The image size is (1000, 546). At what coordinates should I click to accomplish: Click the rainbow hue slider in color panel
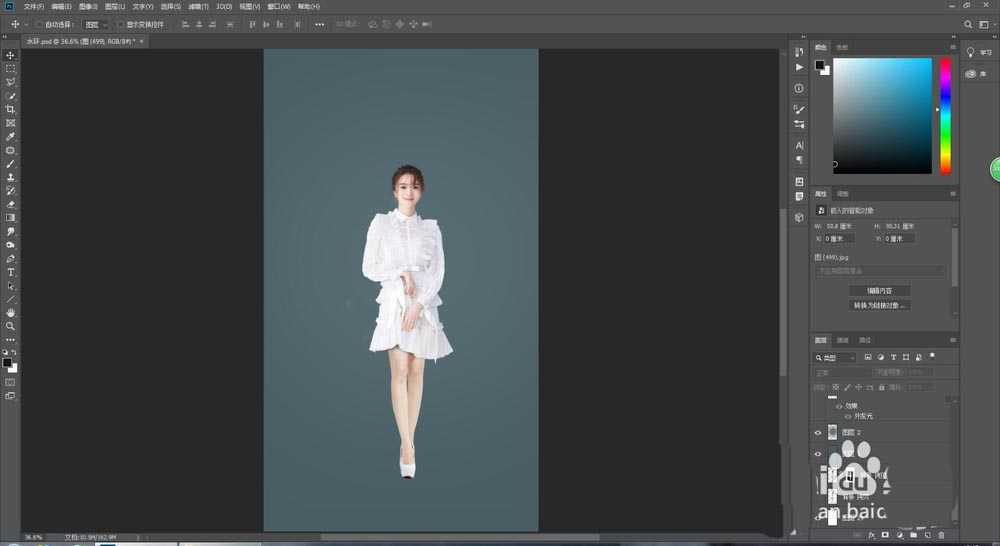pos(945,115)
